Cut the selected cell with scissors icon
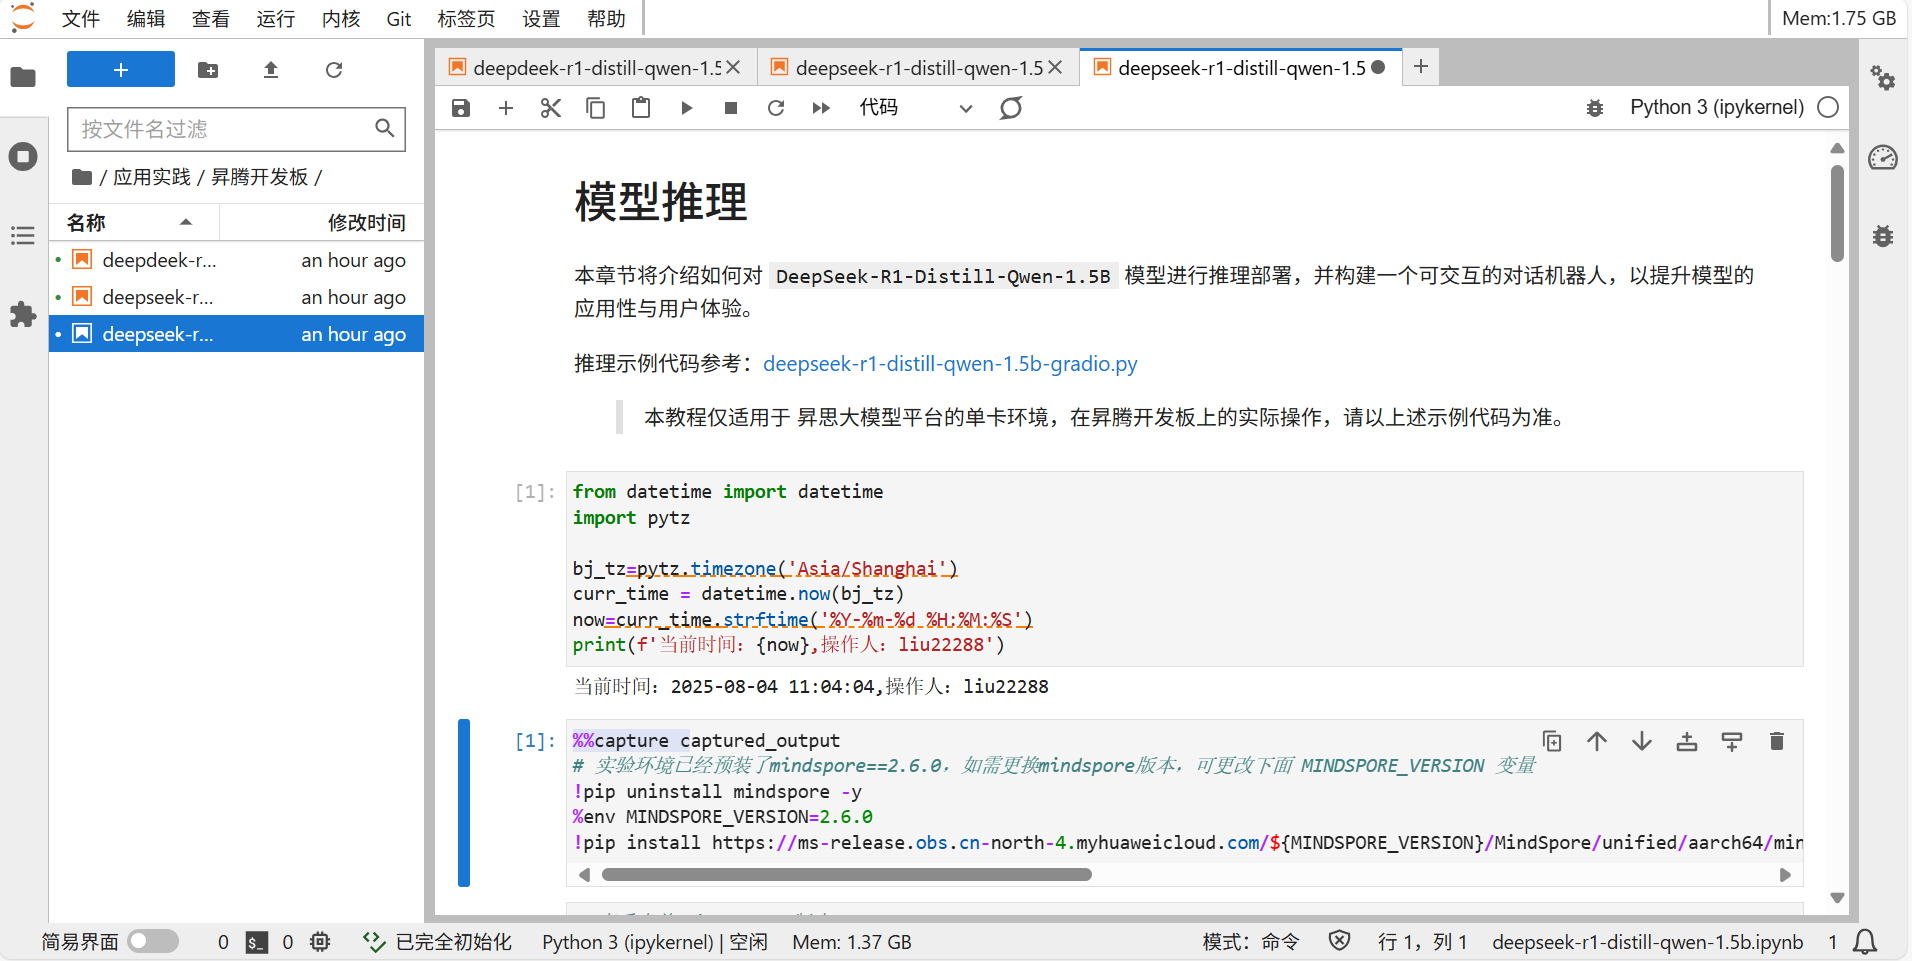 pyautogui.click(x=550, y=108)
